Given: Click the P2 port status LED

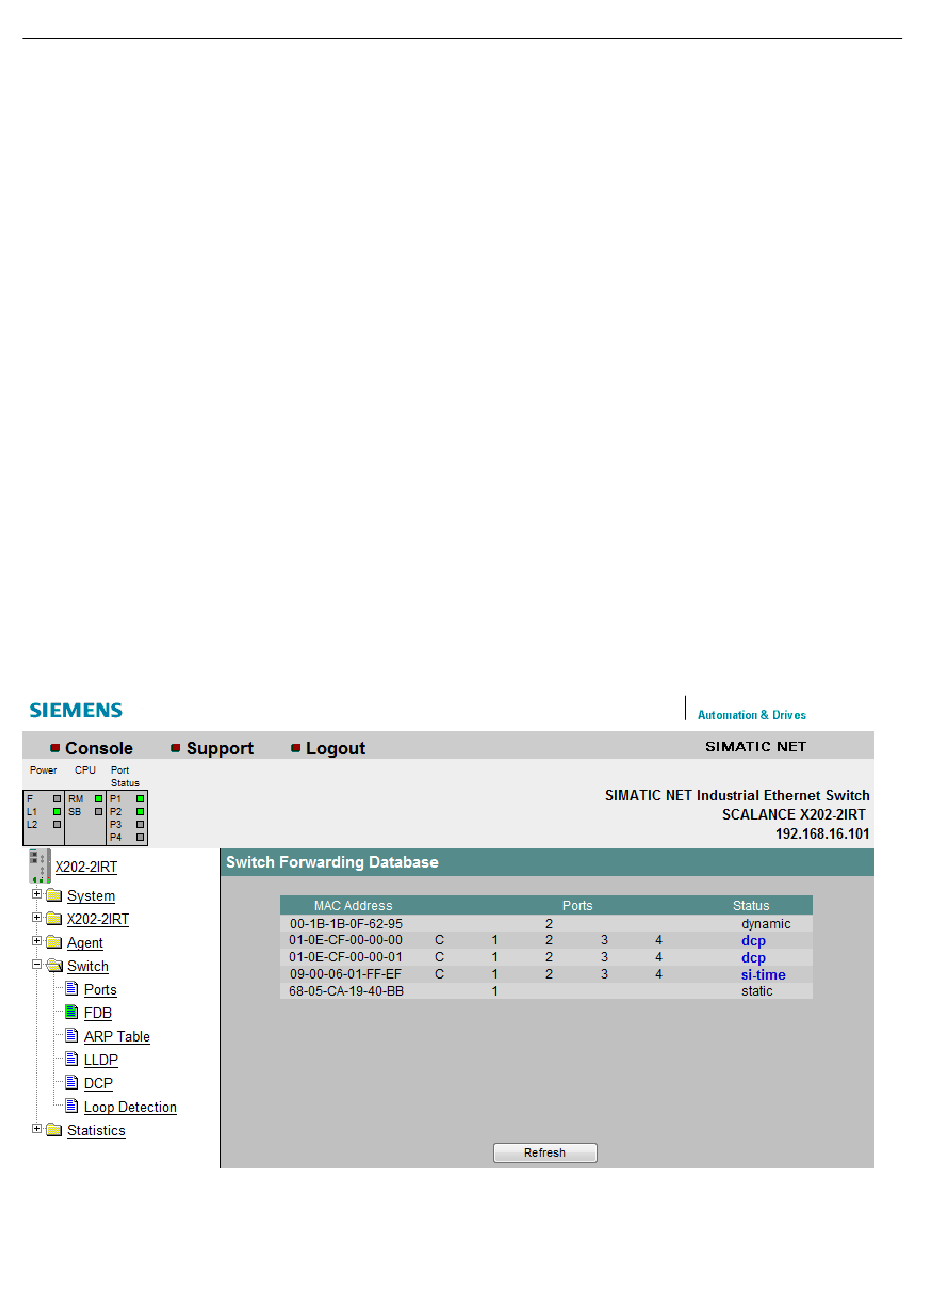Looking at the screenshot, I should 140,812.
